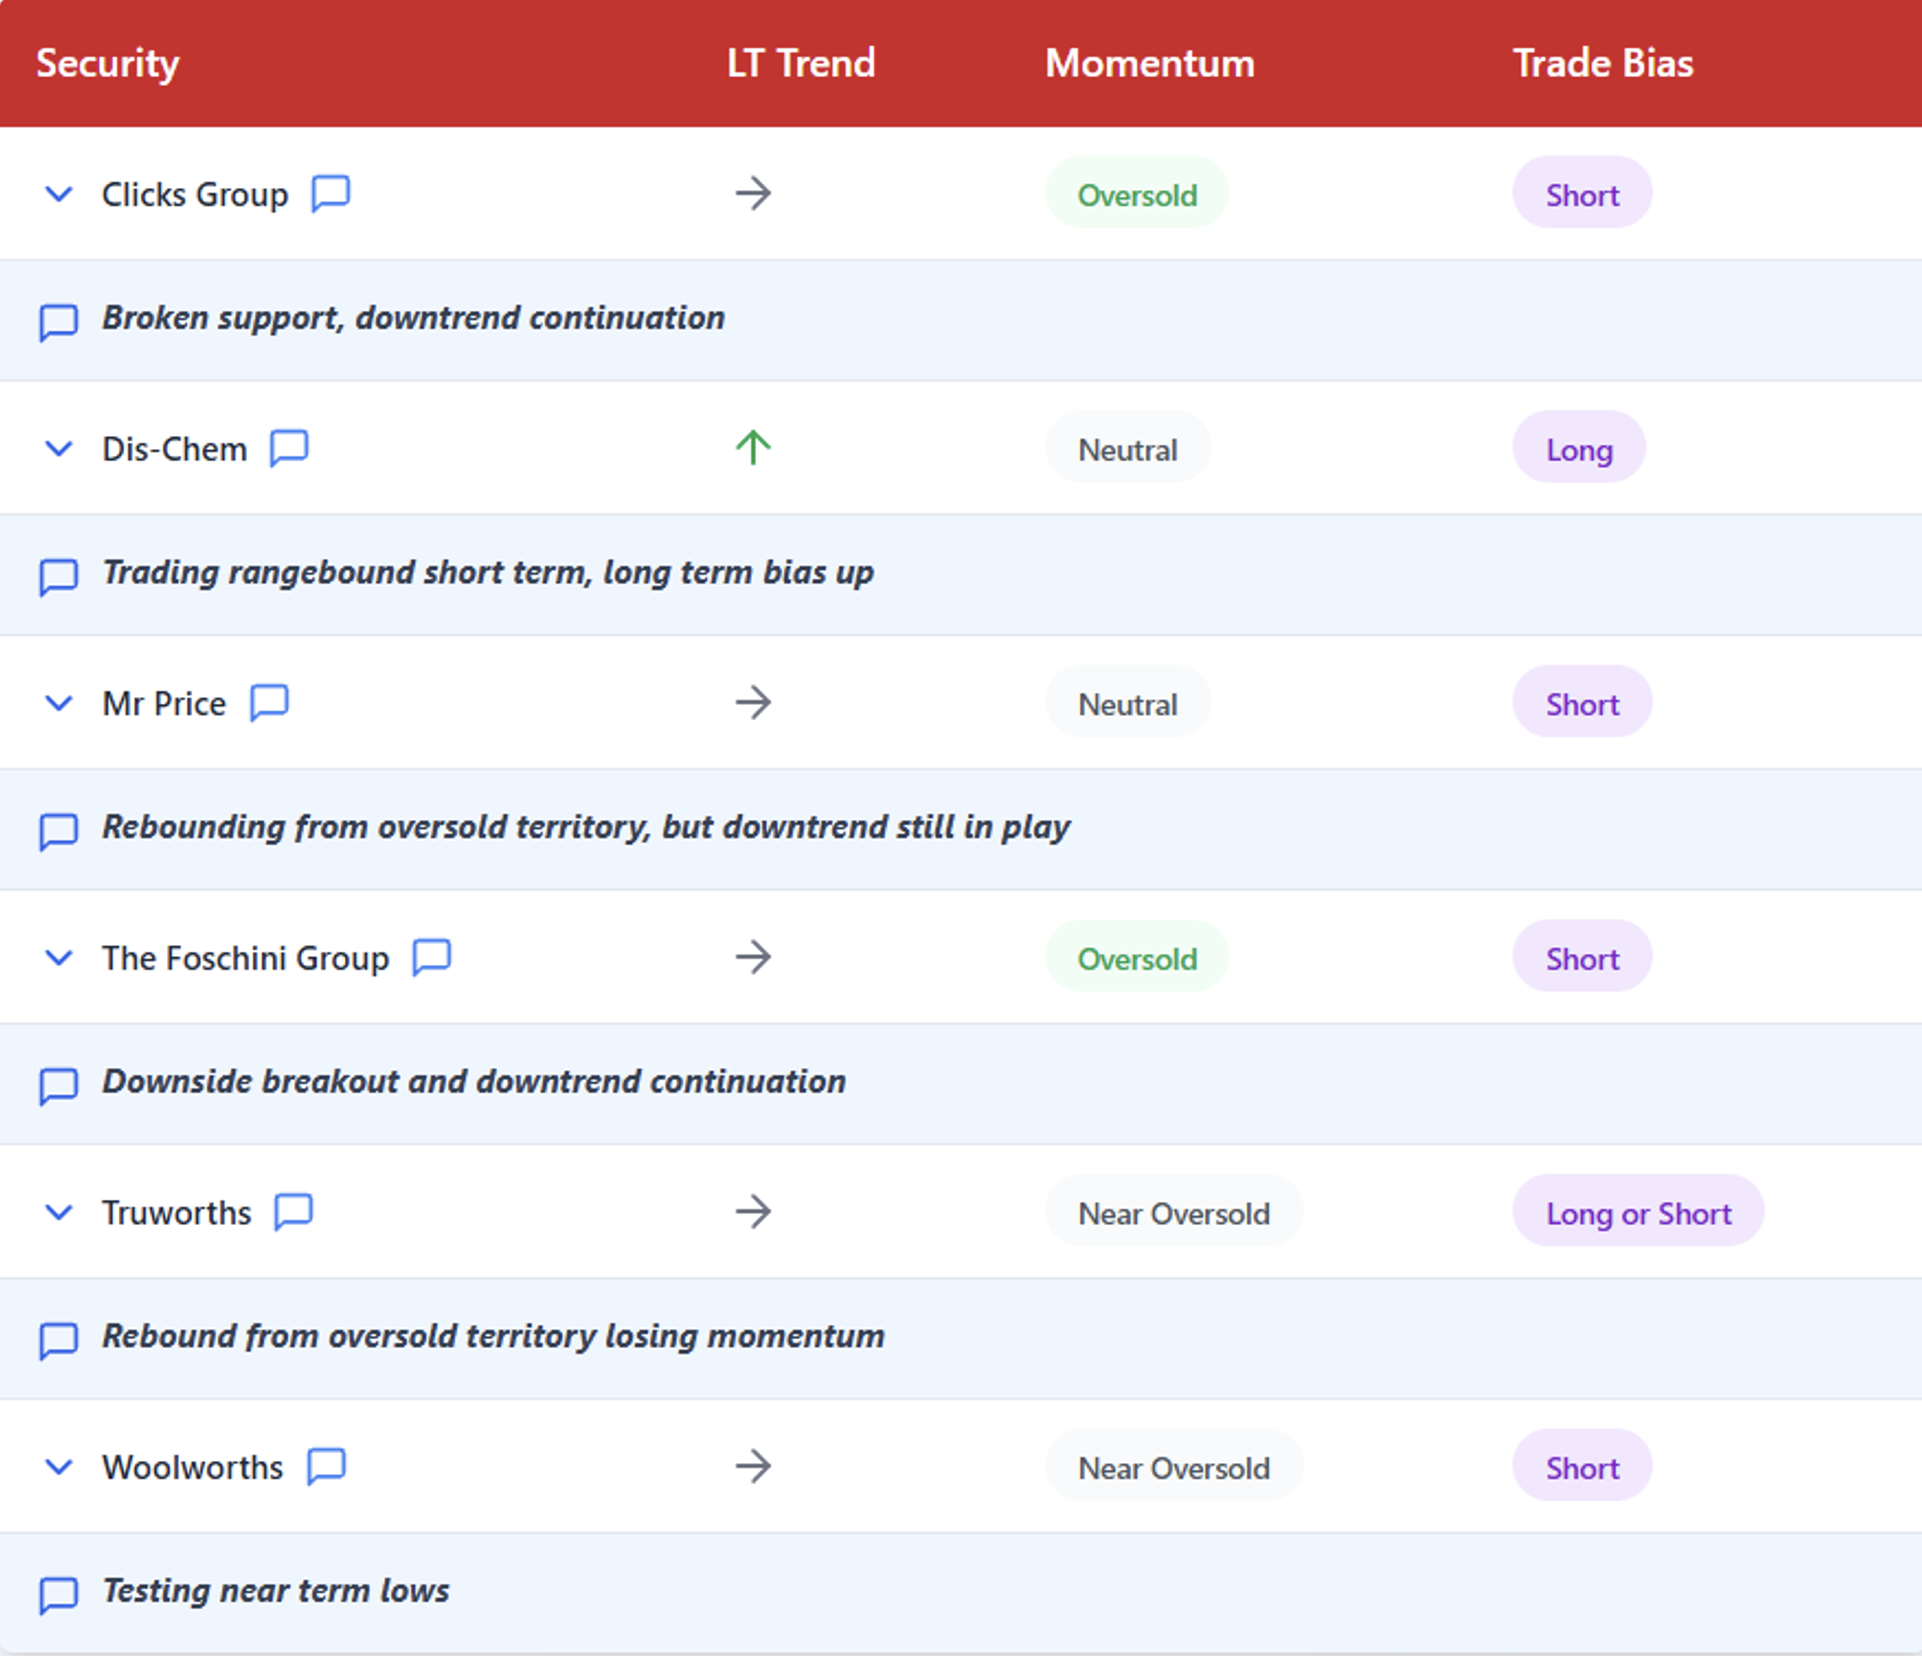
Task: Collapse the Truworths row
Action: click(x=59, y=1212)
